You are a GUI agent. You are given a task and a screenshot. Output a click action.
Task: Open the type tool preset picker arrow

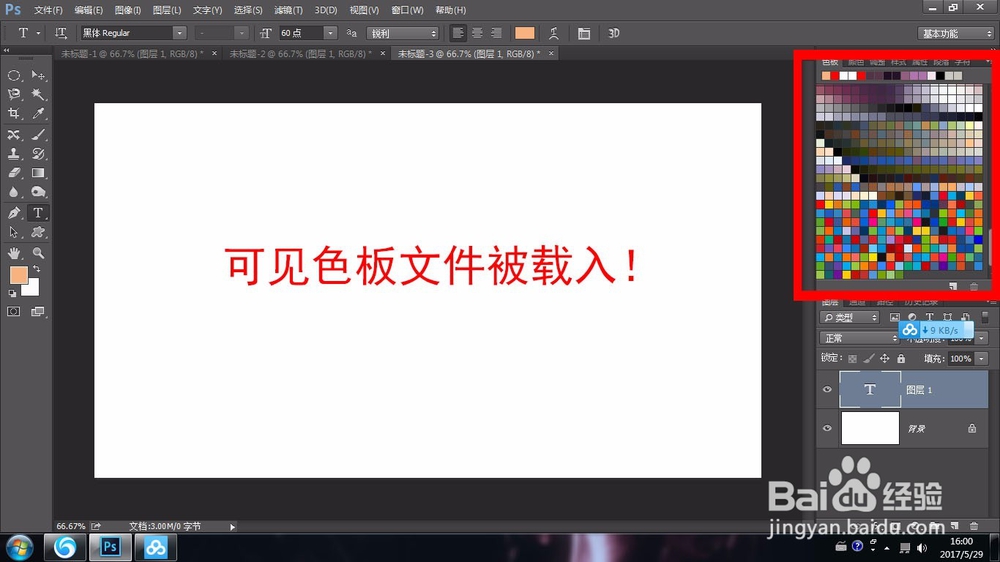click(x=38, y=33)
